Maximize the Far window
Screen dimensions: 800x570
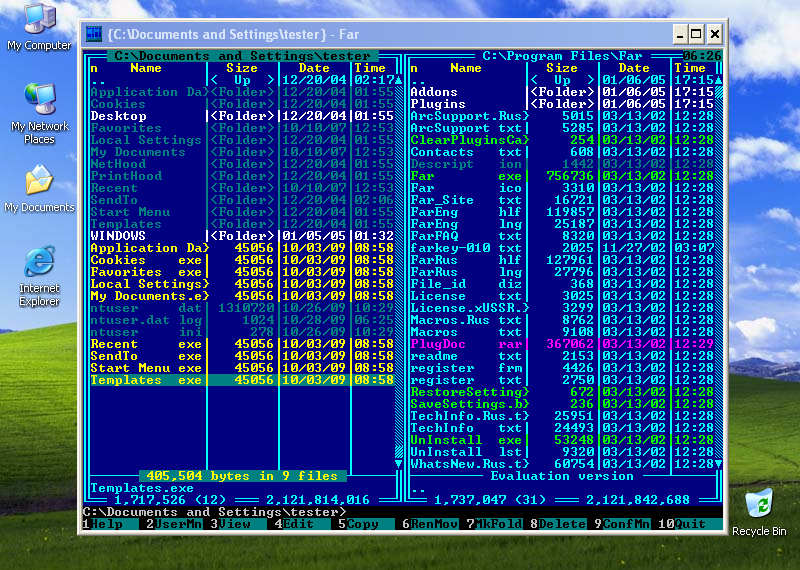696,34
